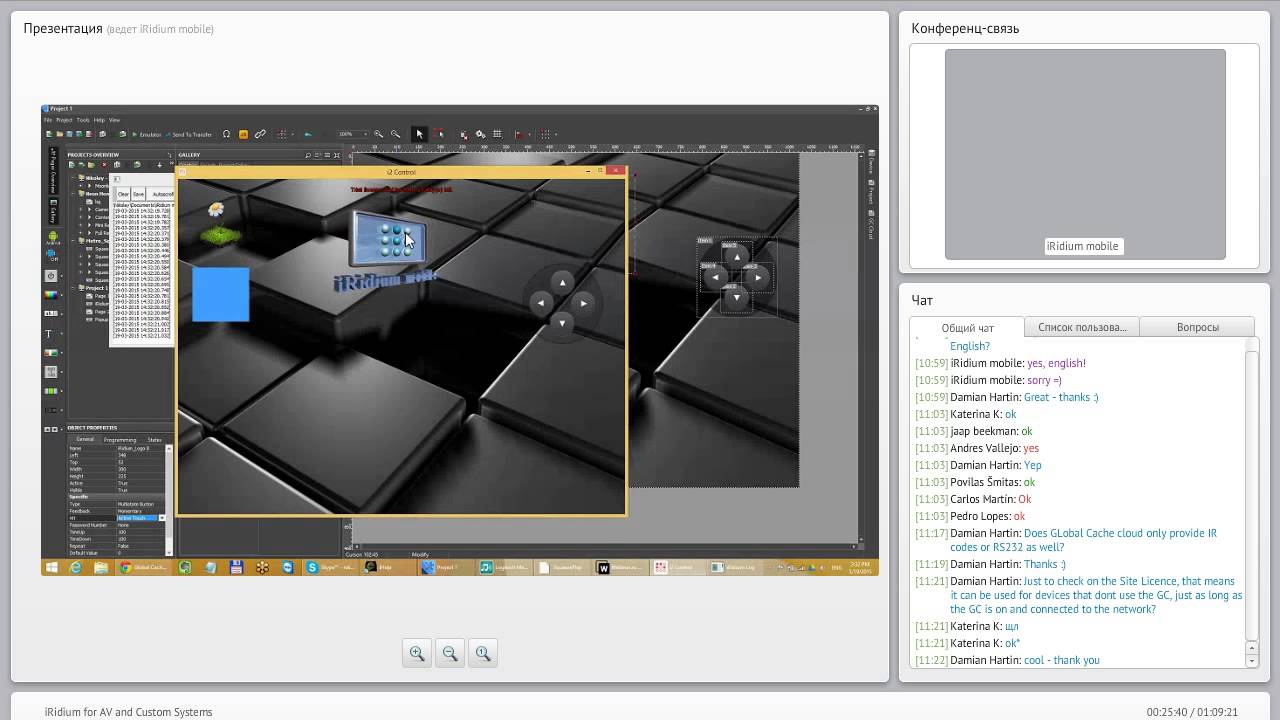Screen dimensions: 1280x720
Task: Open the Общий чат tab
Action: [x=967, y=327]
